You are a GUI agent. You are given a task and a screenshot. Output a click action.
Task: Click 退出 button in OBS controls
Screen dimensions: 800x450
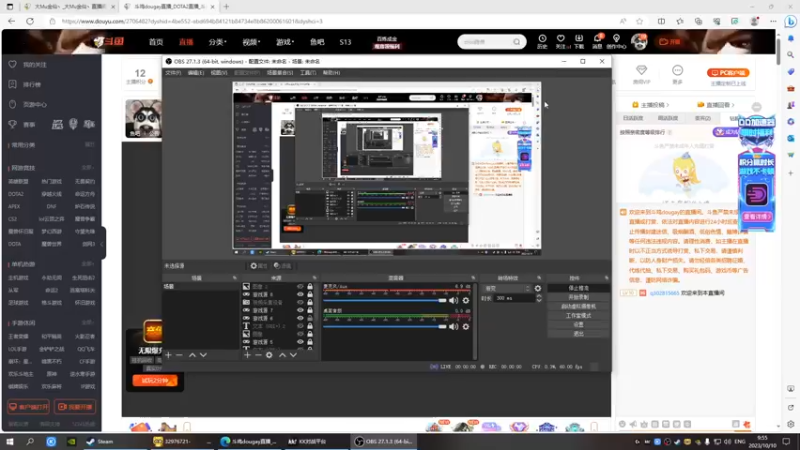tap(578, 334)
